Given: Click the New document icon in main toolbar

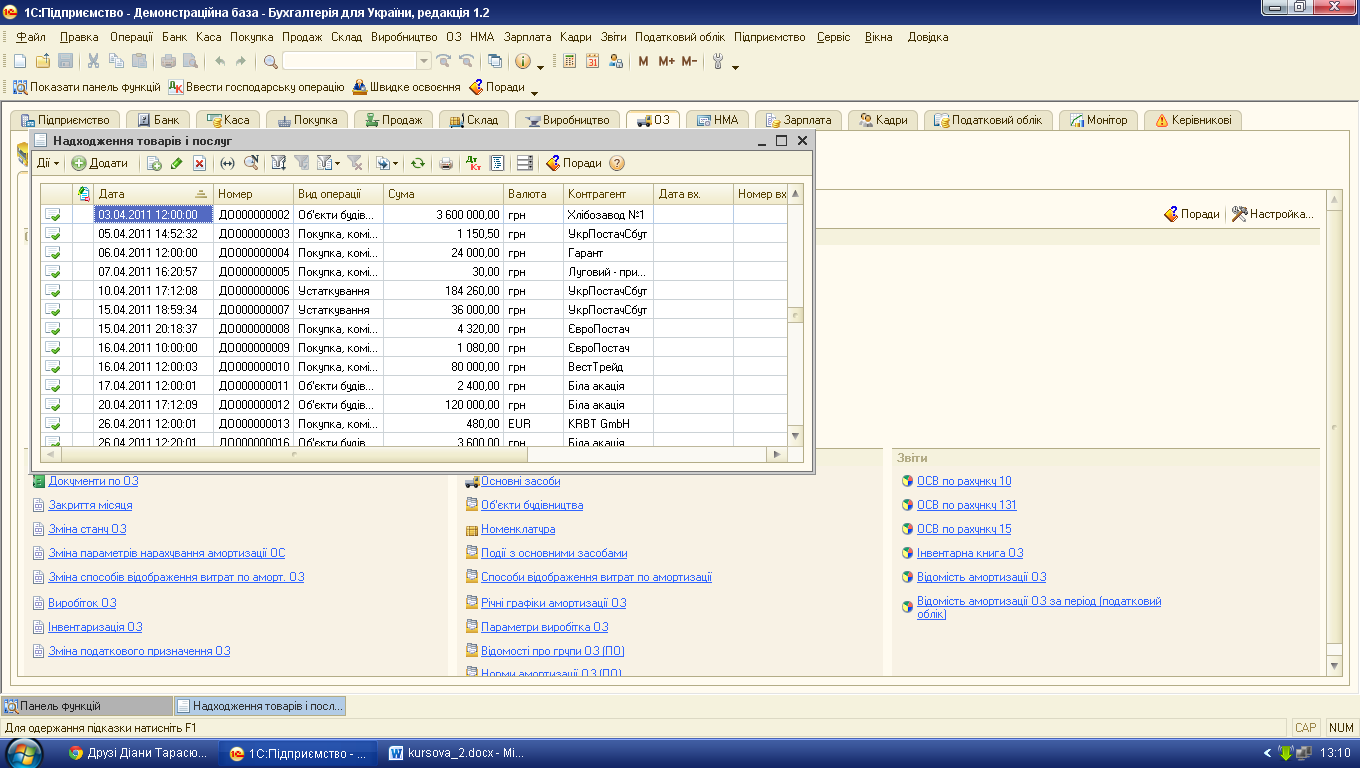Looking at the screenshot, I should tap(20, 61).
